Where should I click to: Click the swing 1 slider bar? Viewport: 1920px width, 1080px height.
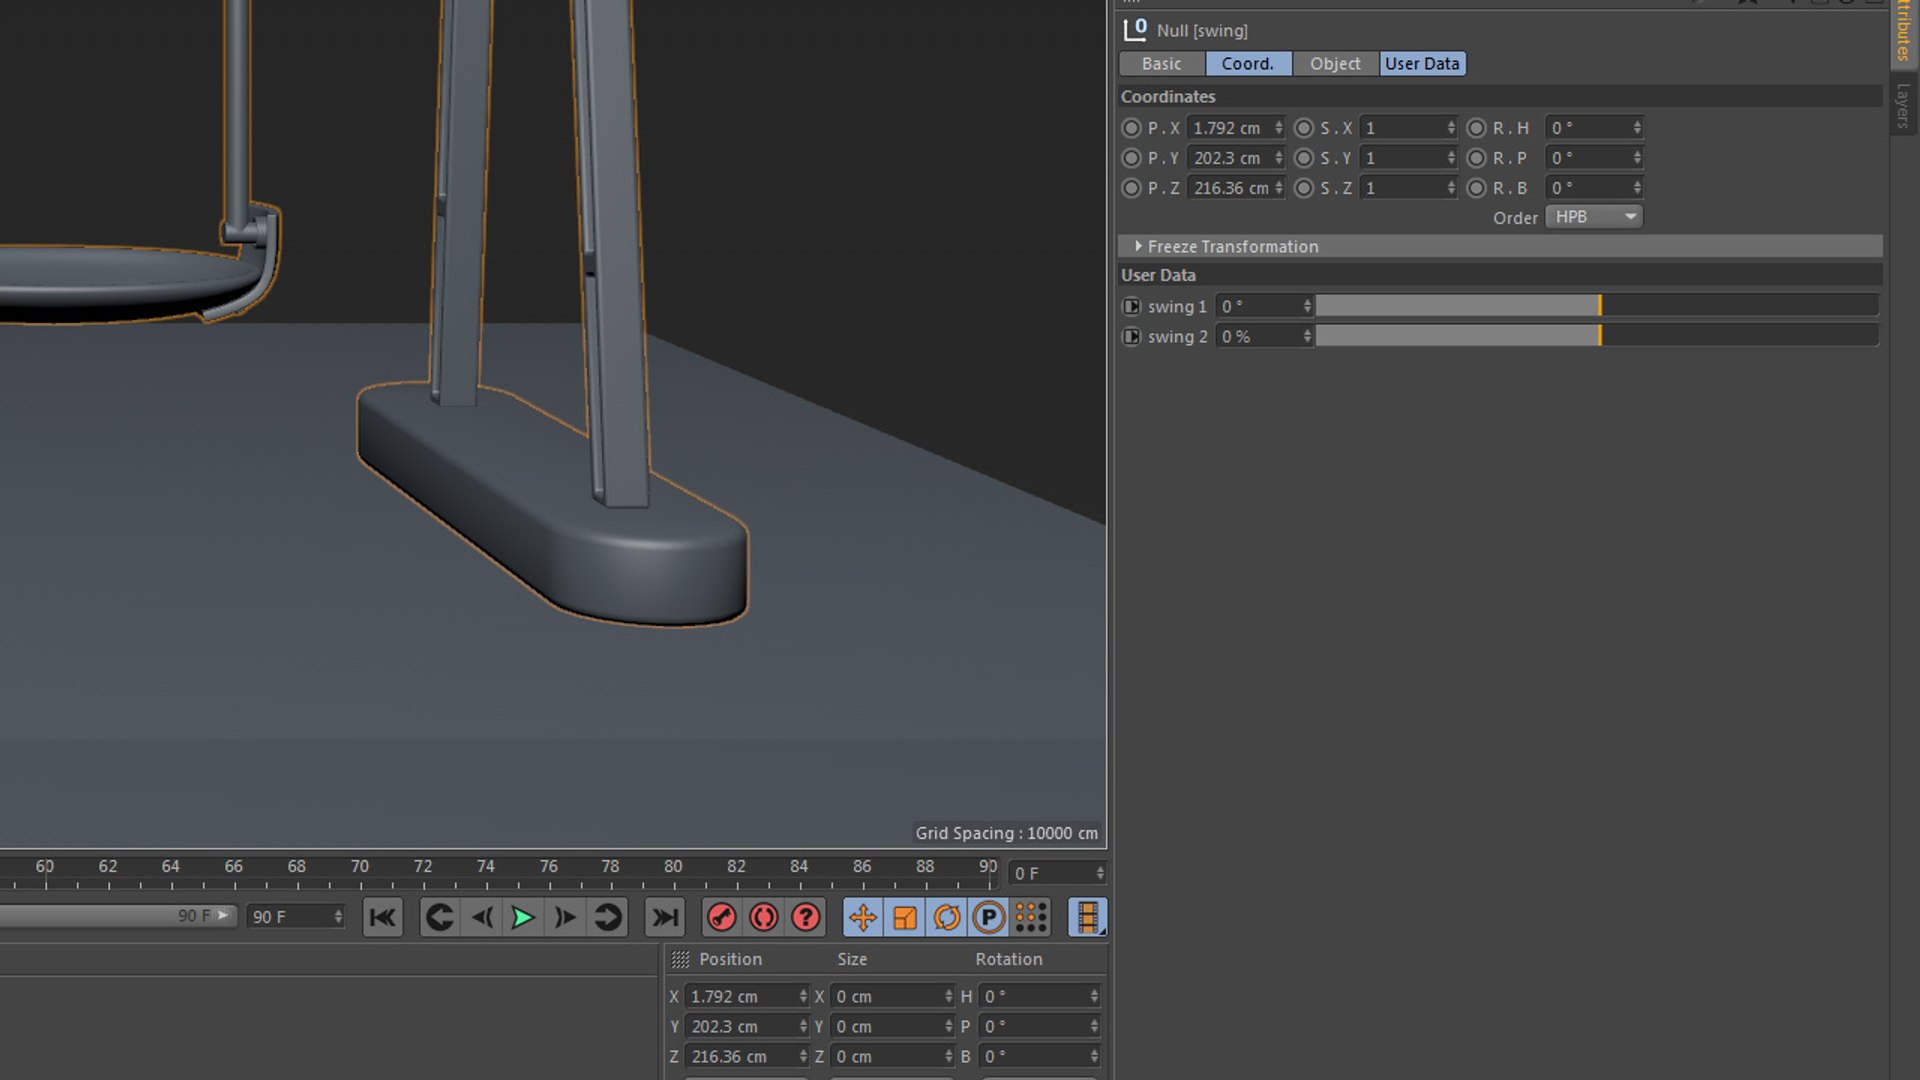[x=1597, y=307]
